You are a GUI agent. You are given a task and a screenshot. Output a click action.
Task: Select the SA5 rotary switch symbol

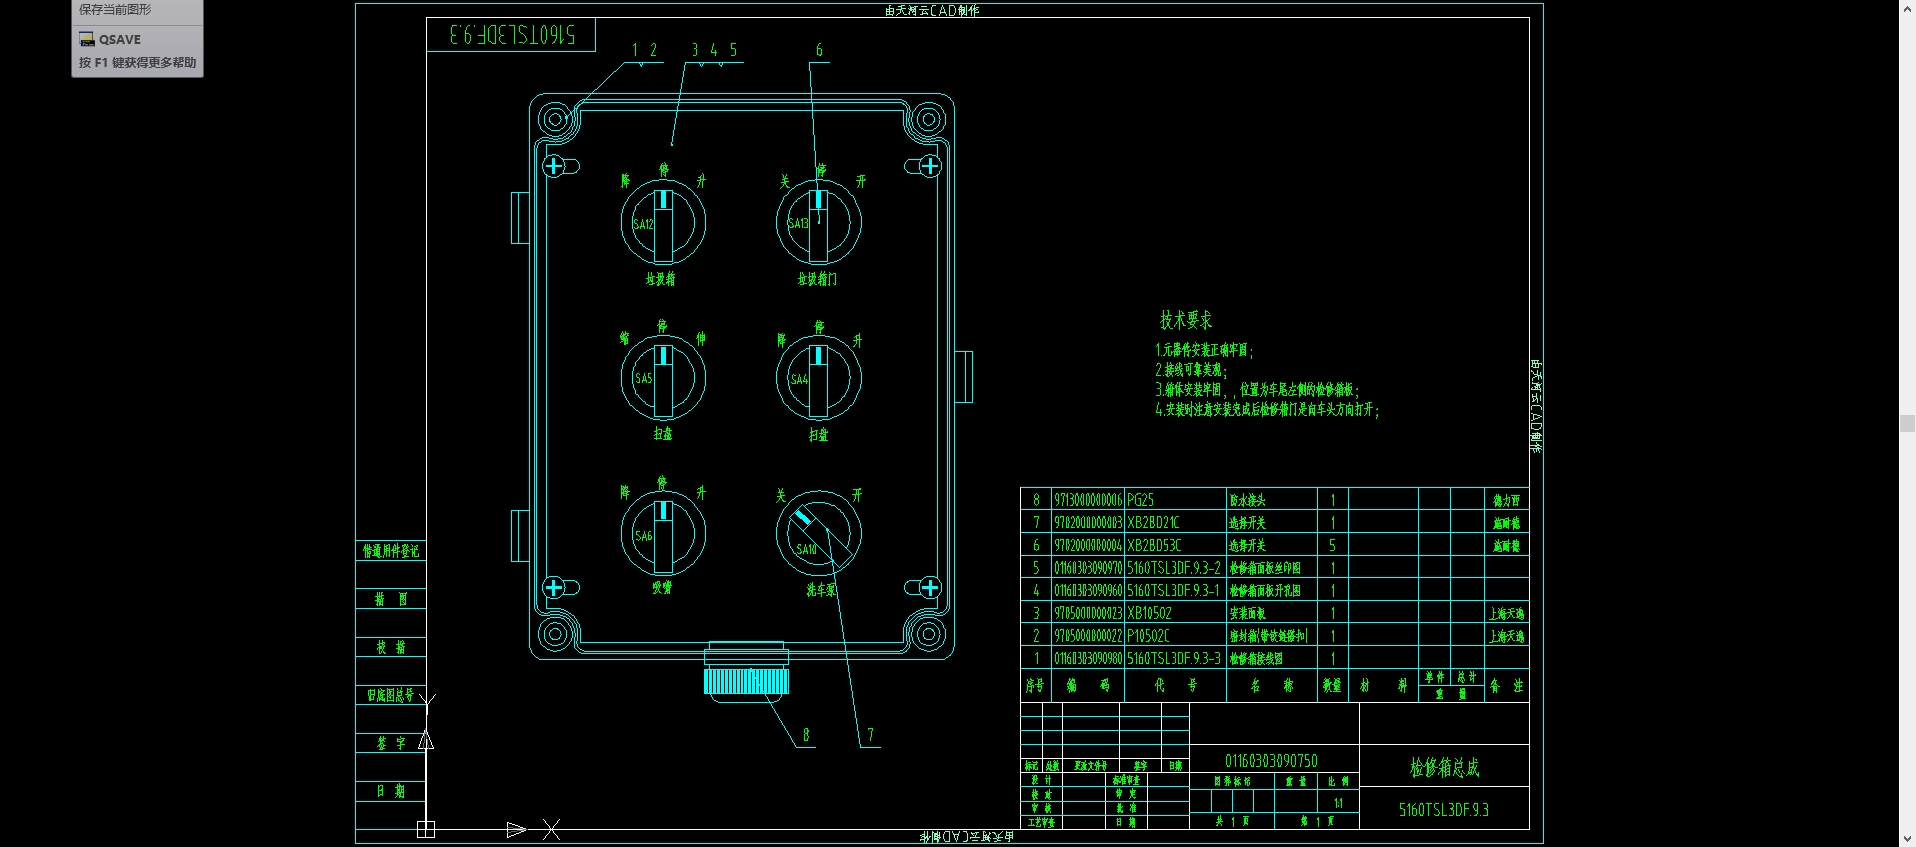coord(663,378)
